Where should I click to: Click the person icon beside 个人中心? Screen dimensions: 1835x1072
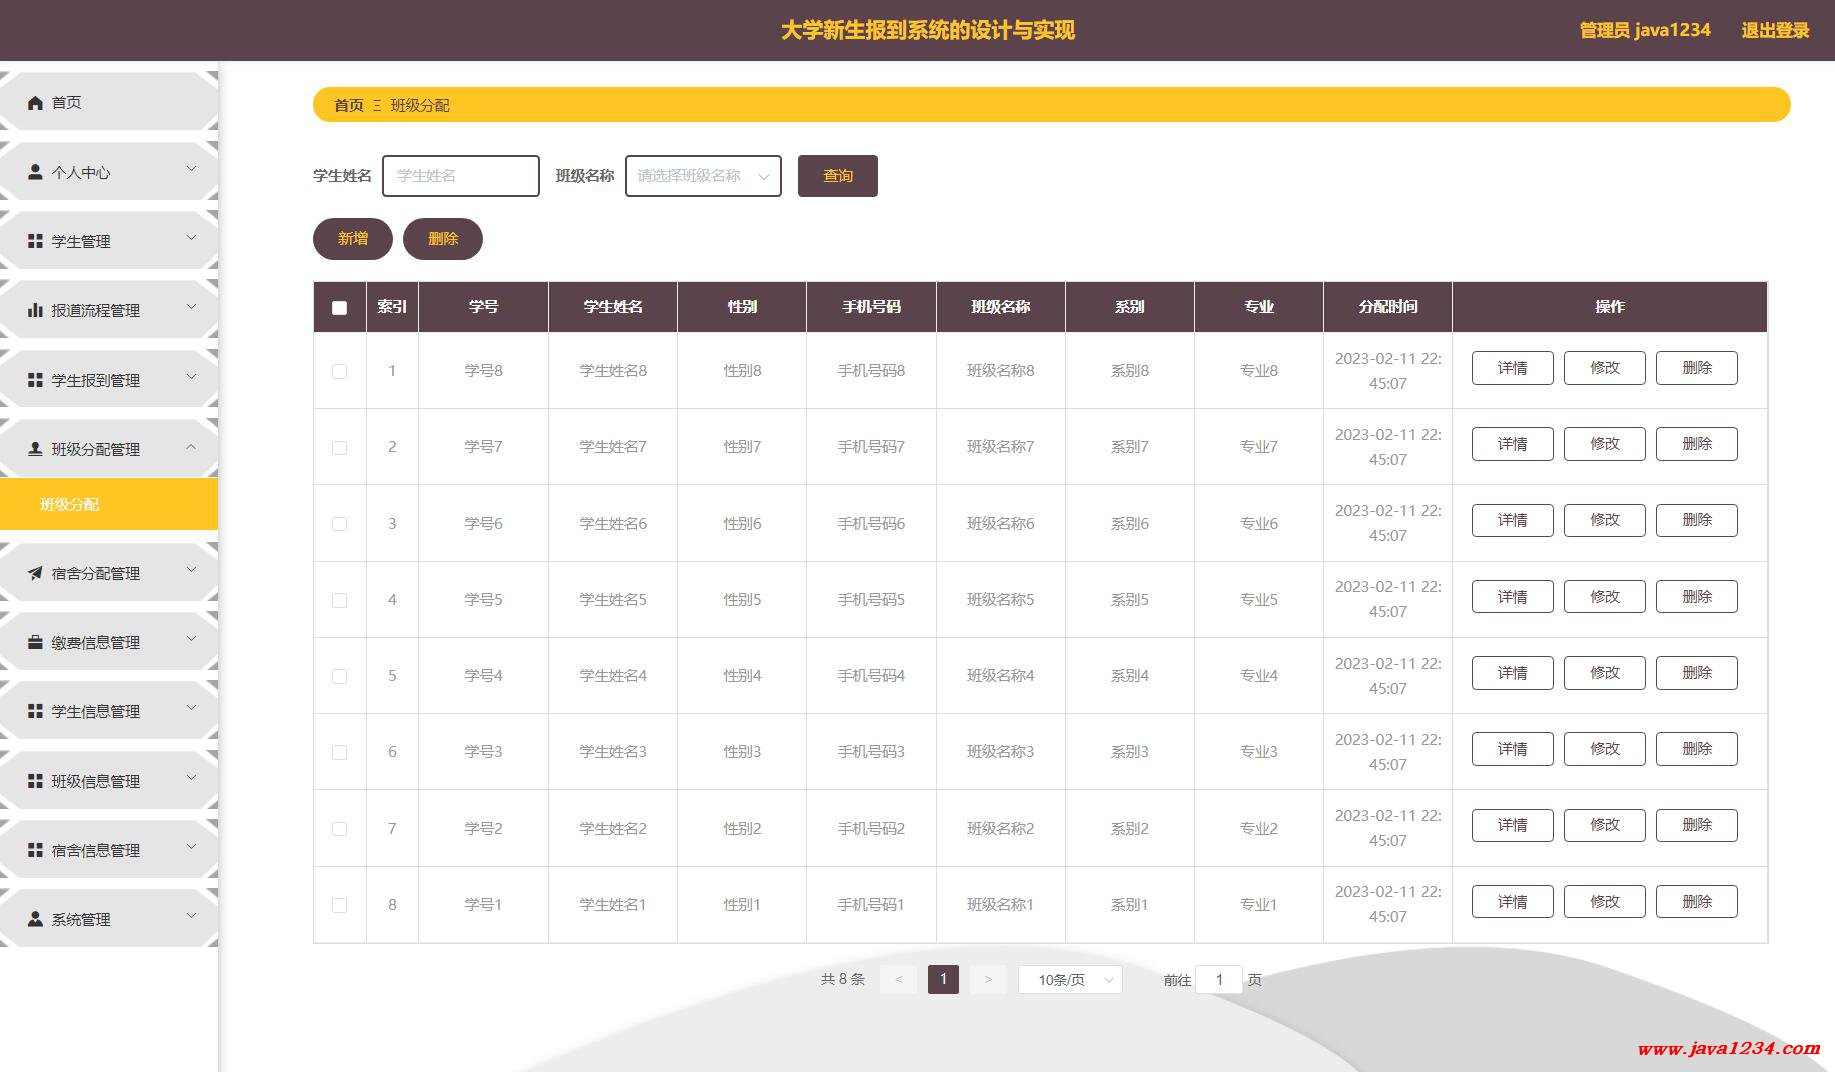point(36,172)
